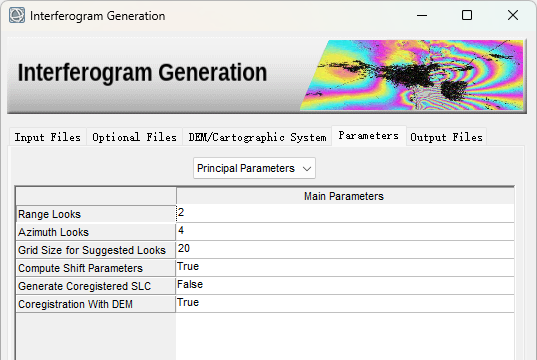
Task: Select the Grid Size for Suggested Looks label
Action: (96, 250)
